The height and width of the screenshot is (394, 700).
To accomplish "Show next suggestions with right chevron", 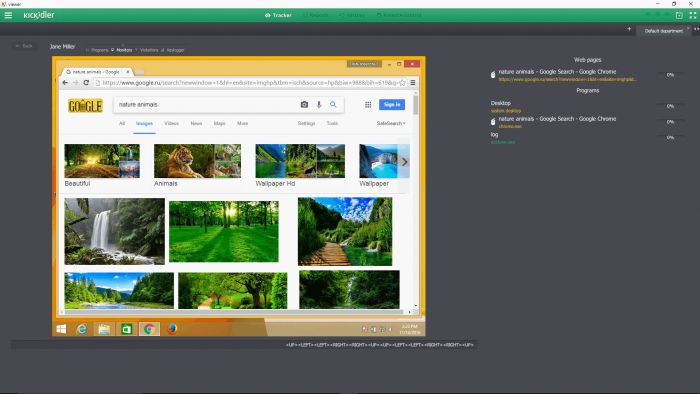I will tap(404, 162).
